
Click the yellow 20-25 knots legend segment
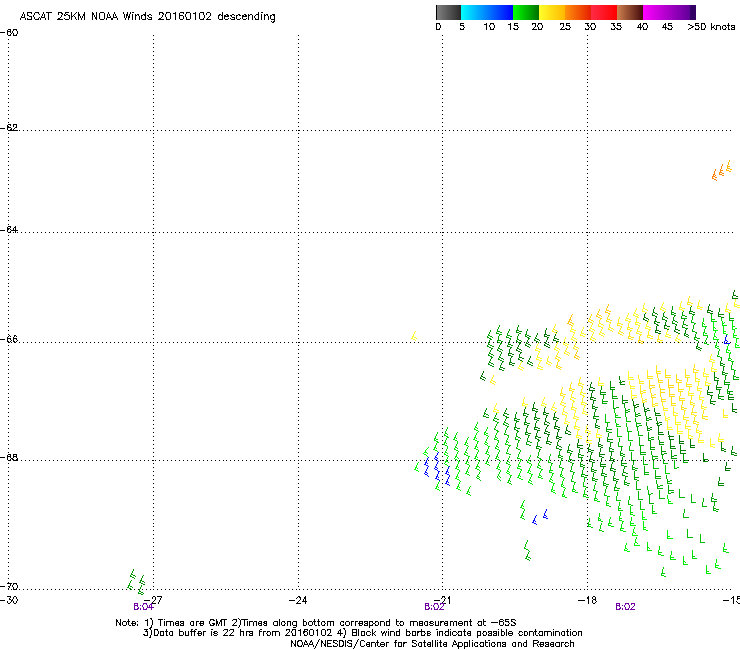pyautogui.click(x=552, y=12)
